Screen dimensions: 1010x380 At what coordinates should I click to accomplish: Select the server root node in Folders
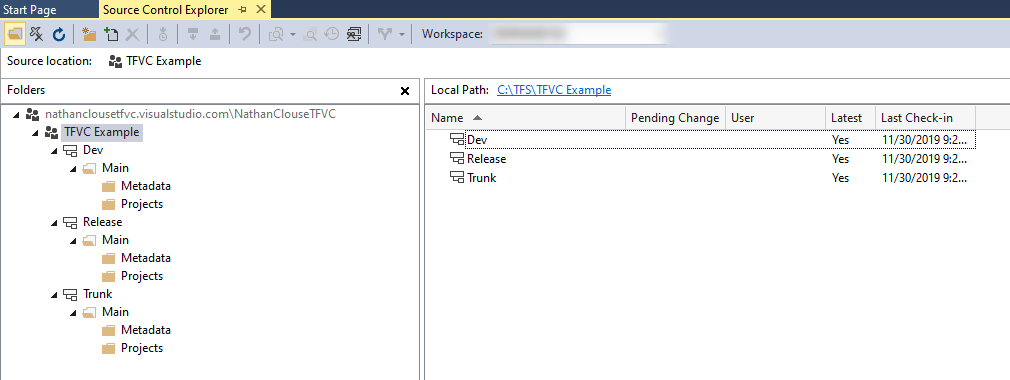coord(190,114)
